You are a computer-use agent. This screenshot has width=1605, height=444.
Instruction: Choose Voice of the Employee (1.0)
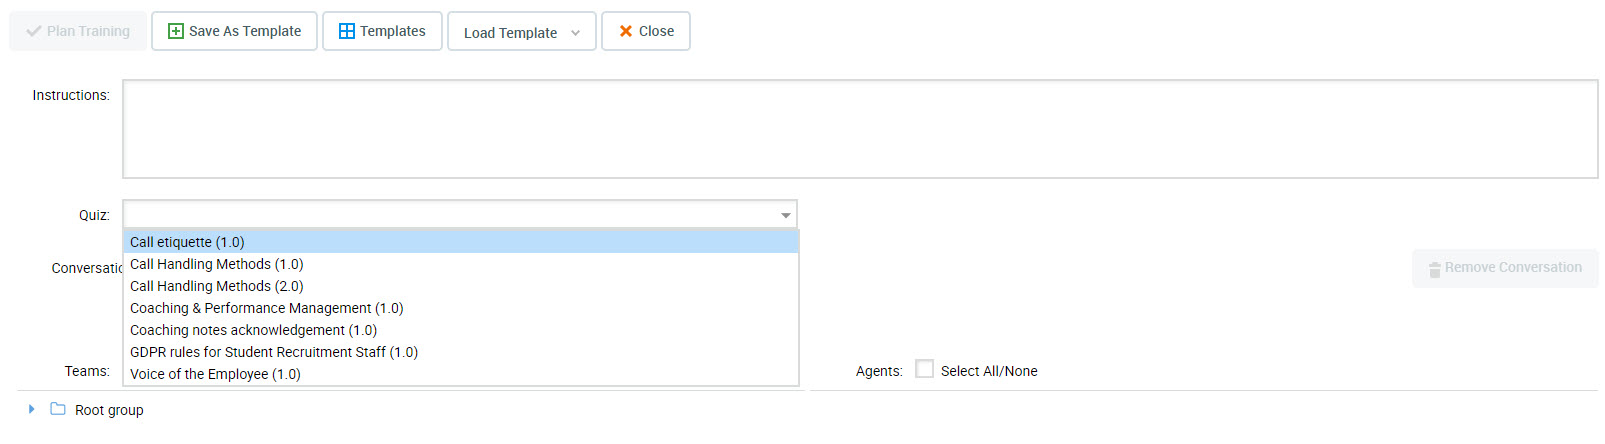215,374
